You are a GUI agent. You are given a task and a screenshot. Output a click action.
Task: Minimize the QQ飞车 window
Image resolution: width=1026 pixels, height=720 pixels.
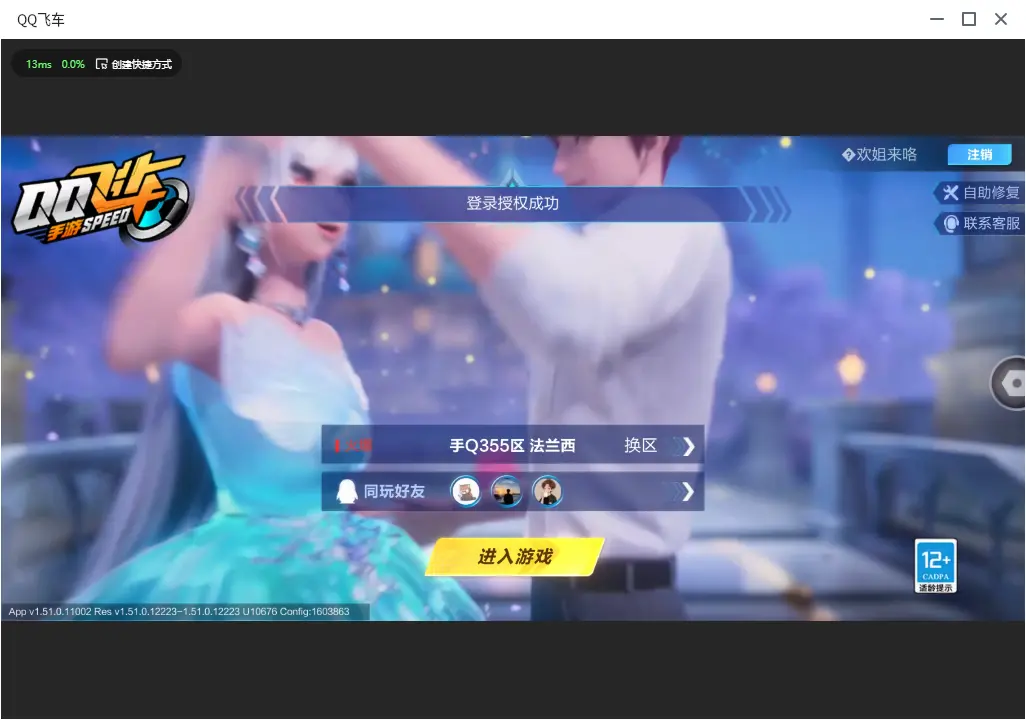pos(937,19)
